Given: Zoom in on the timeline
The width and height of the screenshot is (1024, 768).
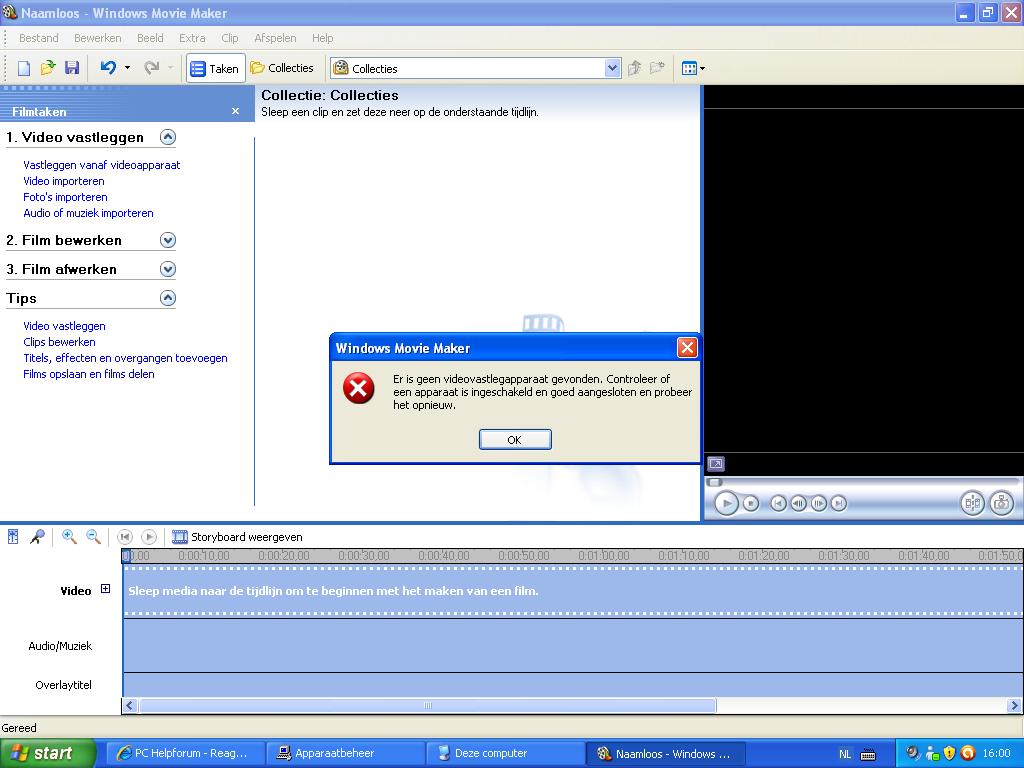Looking at the screenshot, I should point(69,537).
